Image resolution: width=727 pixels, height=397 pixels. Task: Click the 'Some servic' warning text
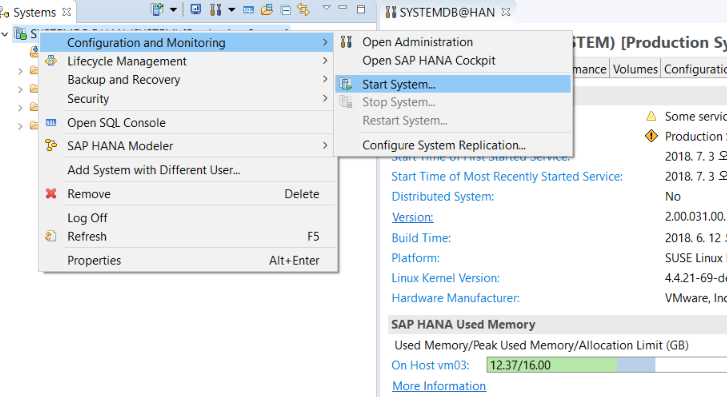coord(695,116)
